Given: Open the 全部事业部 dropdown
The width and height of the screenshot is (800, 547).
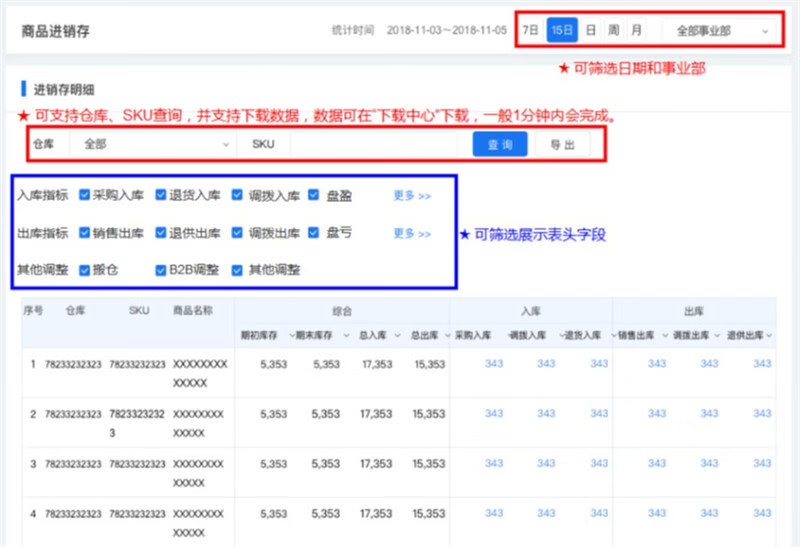Looking at the screenshot, I should tap(721, 31).
